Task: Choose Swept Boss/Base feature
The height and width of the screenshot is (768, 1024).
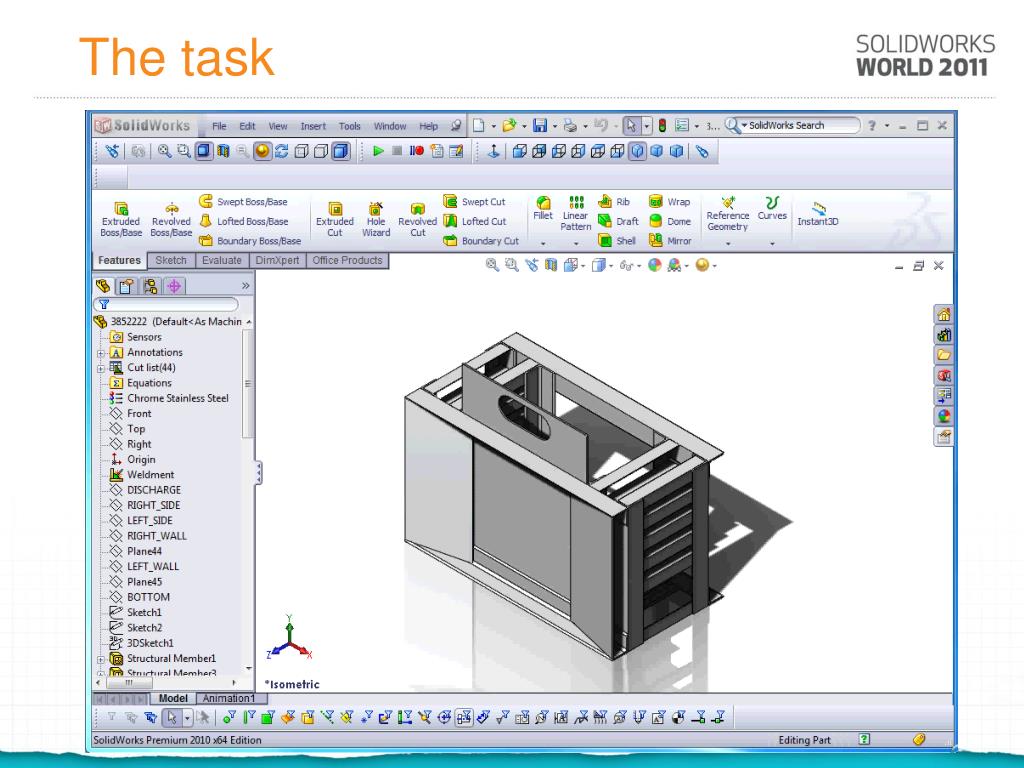Action: coord(243,202)
